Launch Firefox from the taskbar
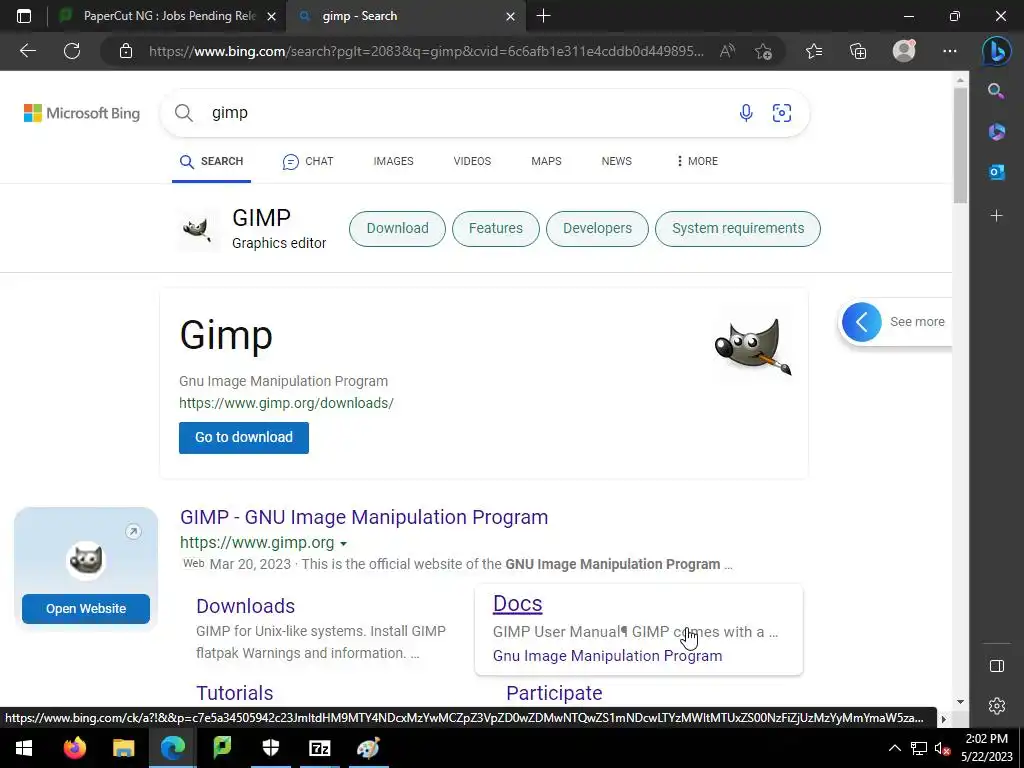Image resolution: width=1024 pixels, height=768 pixels. [x=74, y=748]
